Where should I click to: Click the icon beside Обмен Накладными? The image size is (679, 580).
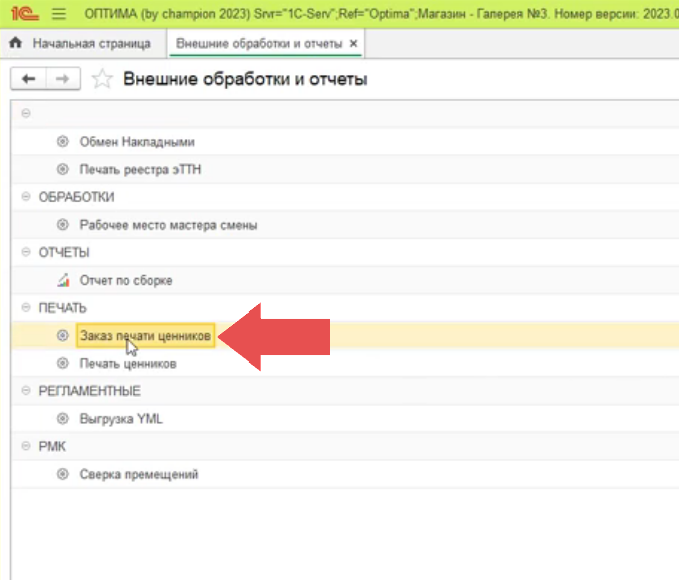(x=63, y=142)
